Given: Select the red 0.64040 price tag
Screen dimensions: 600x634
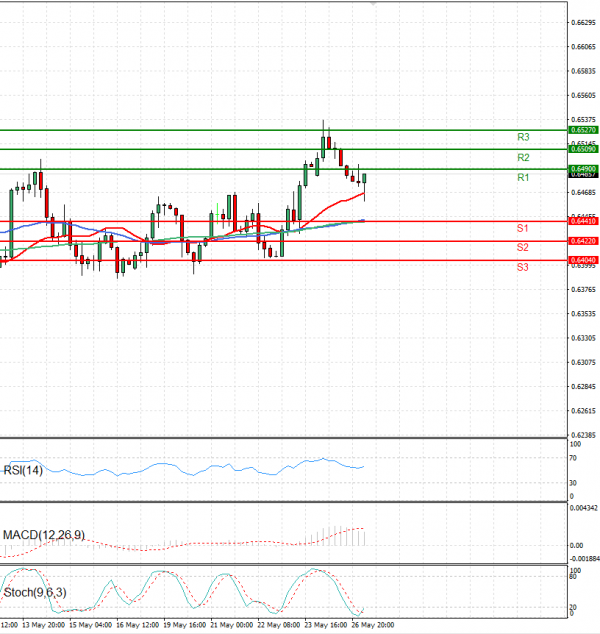Looking at the screenshot, I should tap(583, 260).
